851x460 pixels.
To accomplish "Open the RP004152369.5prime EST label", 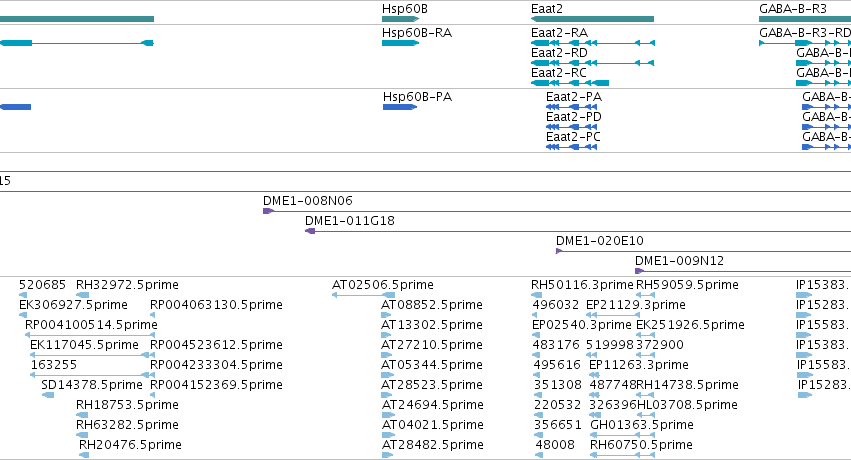I will (216, 385).
